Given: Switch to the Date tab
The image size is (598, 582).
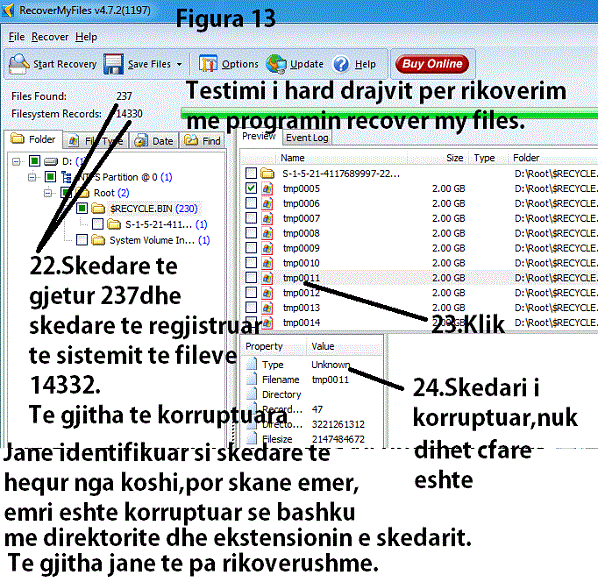Looking at the screenshot, I should [x=154, y=141].
